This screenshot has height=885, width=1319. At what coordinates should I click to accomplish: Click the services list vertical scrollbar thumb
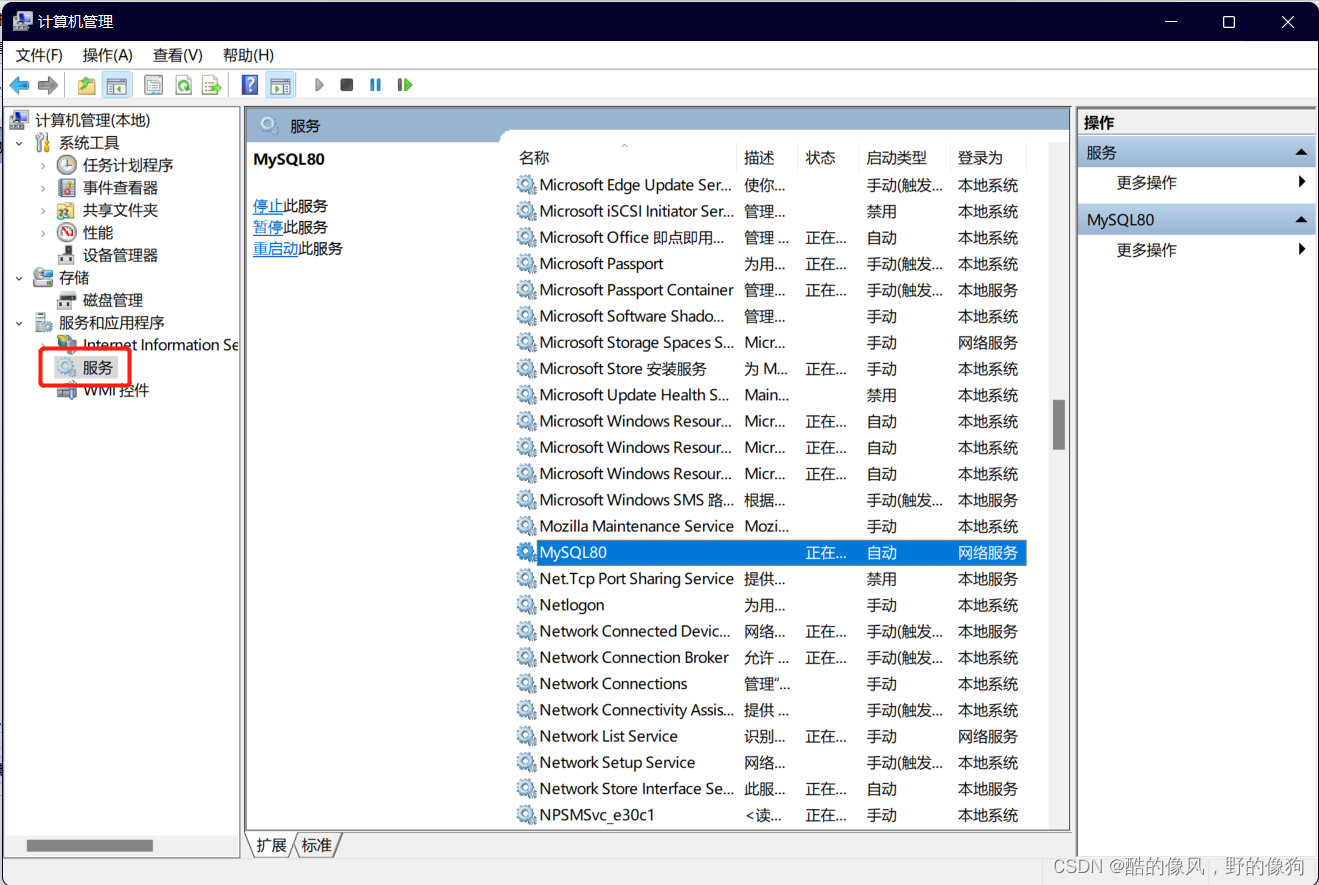tap(1058, 425)
